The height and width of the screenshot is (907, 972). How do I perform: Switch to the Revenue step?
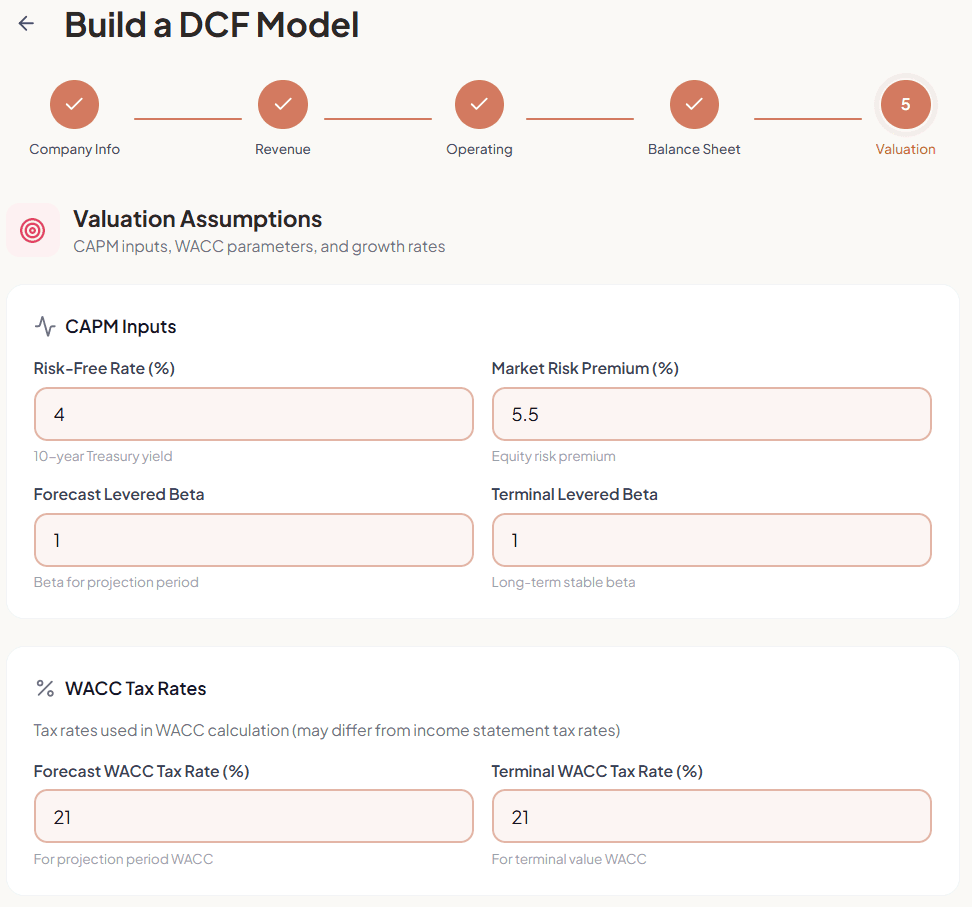(x=283, y=148)
